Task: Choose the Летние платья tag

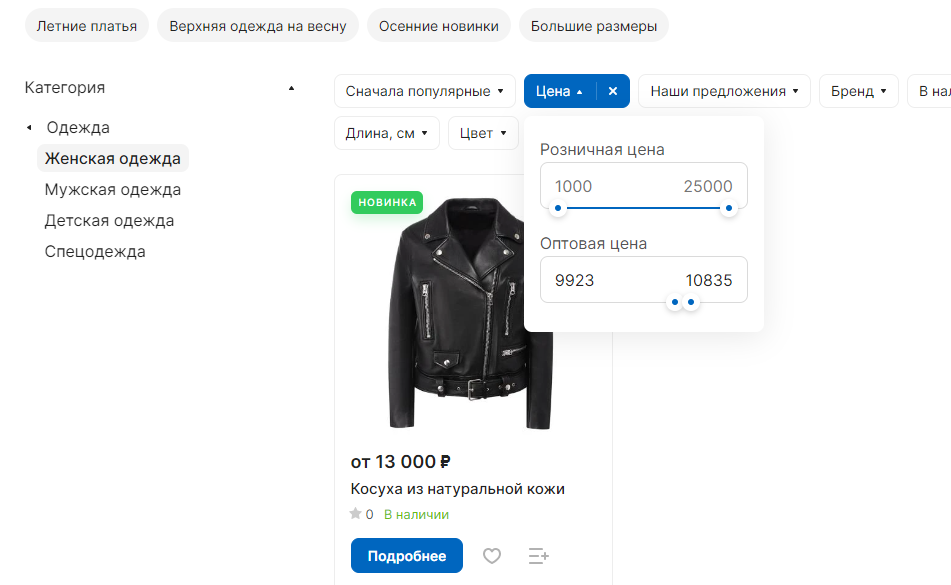Action: click(87, 26)
